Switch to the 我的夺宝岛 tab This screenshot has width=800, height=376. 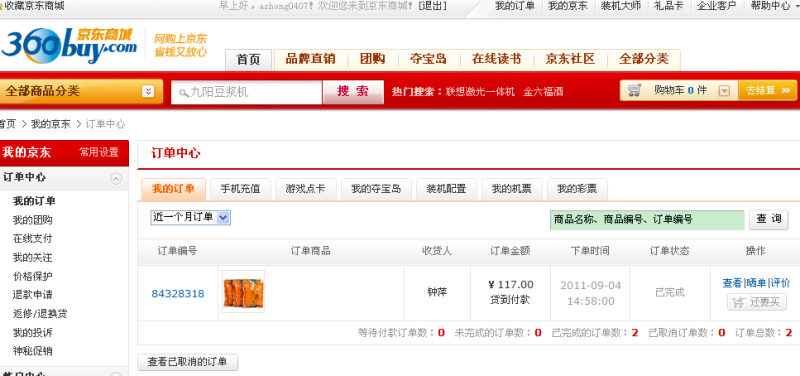click(376, 189)
